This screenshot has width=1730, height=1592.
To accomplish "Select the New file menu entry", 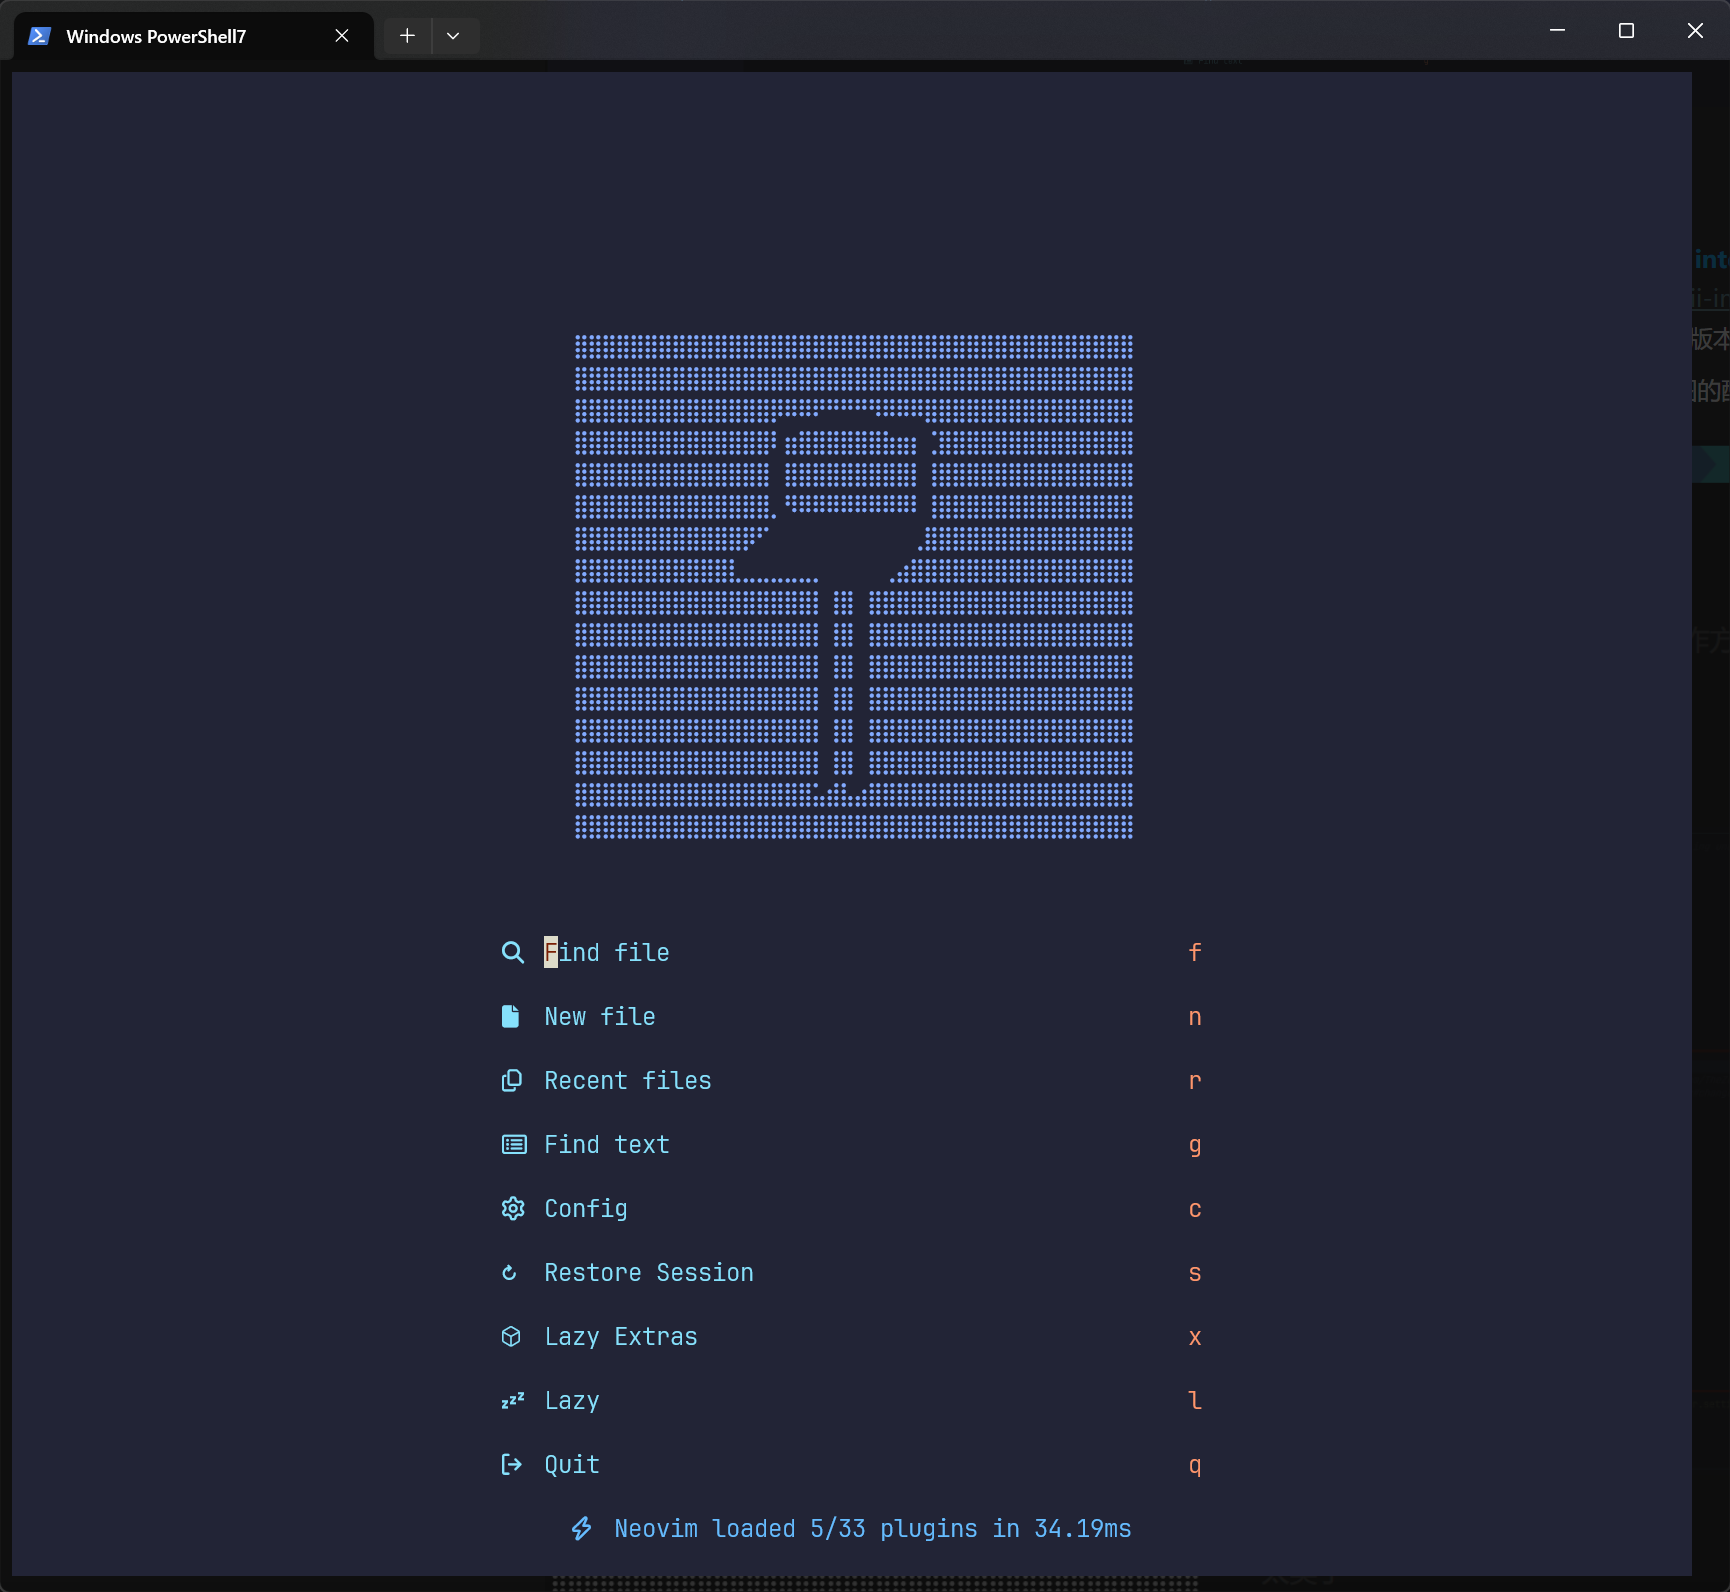I will (x=600, y=1017).
